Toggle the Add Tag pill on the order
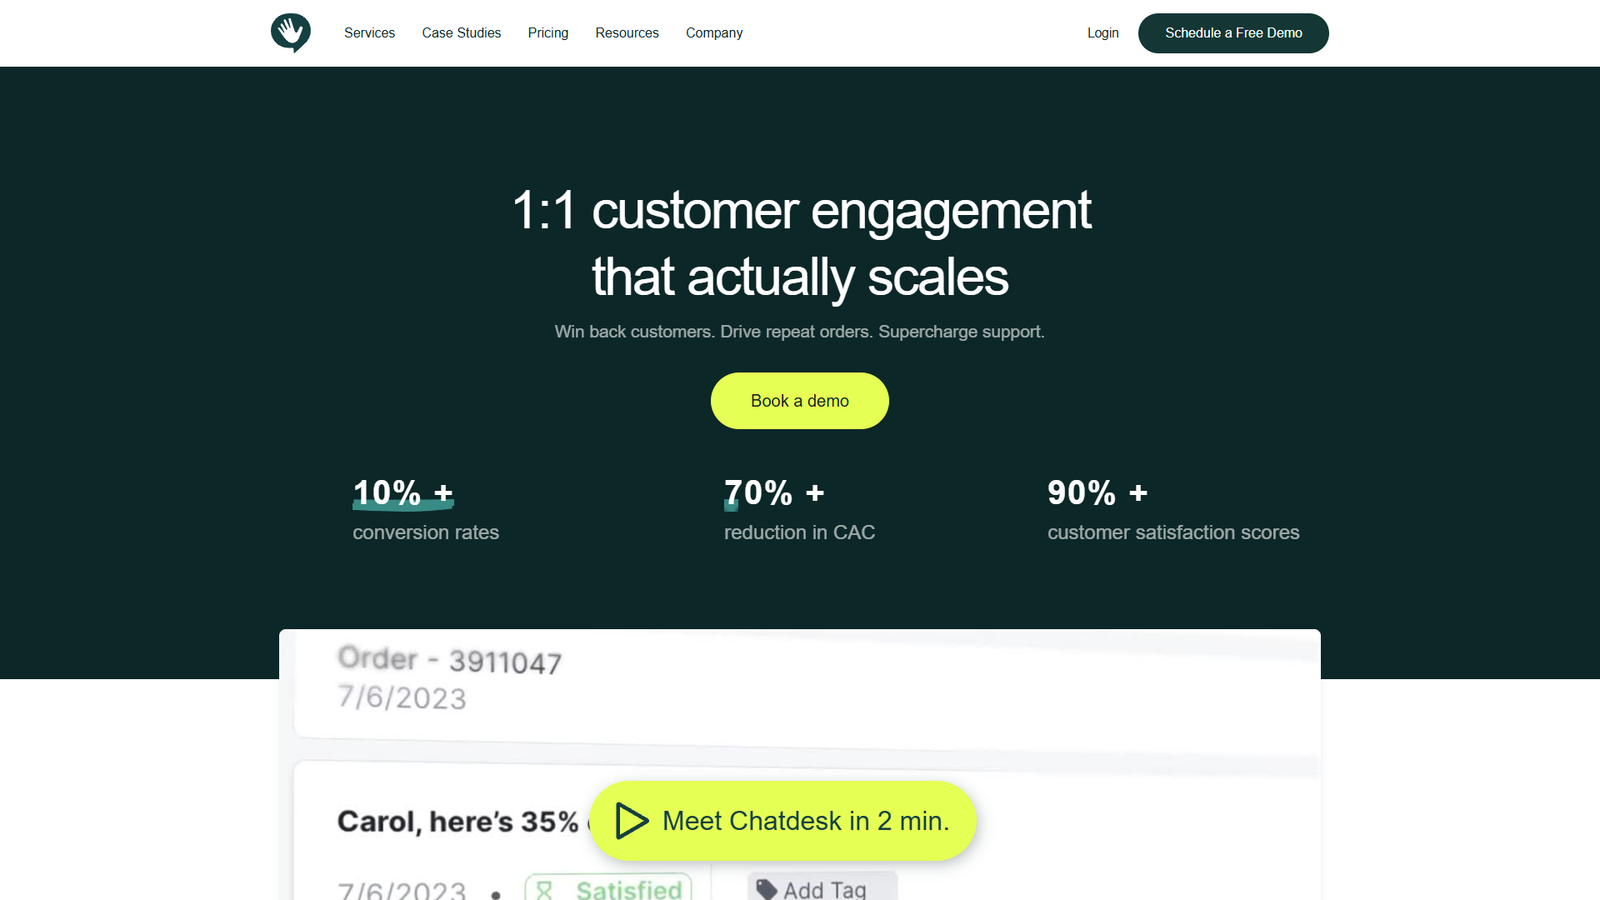The width and height of the screenshot is (1600, 900). coord(821,888)
